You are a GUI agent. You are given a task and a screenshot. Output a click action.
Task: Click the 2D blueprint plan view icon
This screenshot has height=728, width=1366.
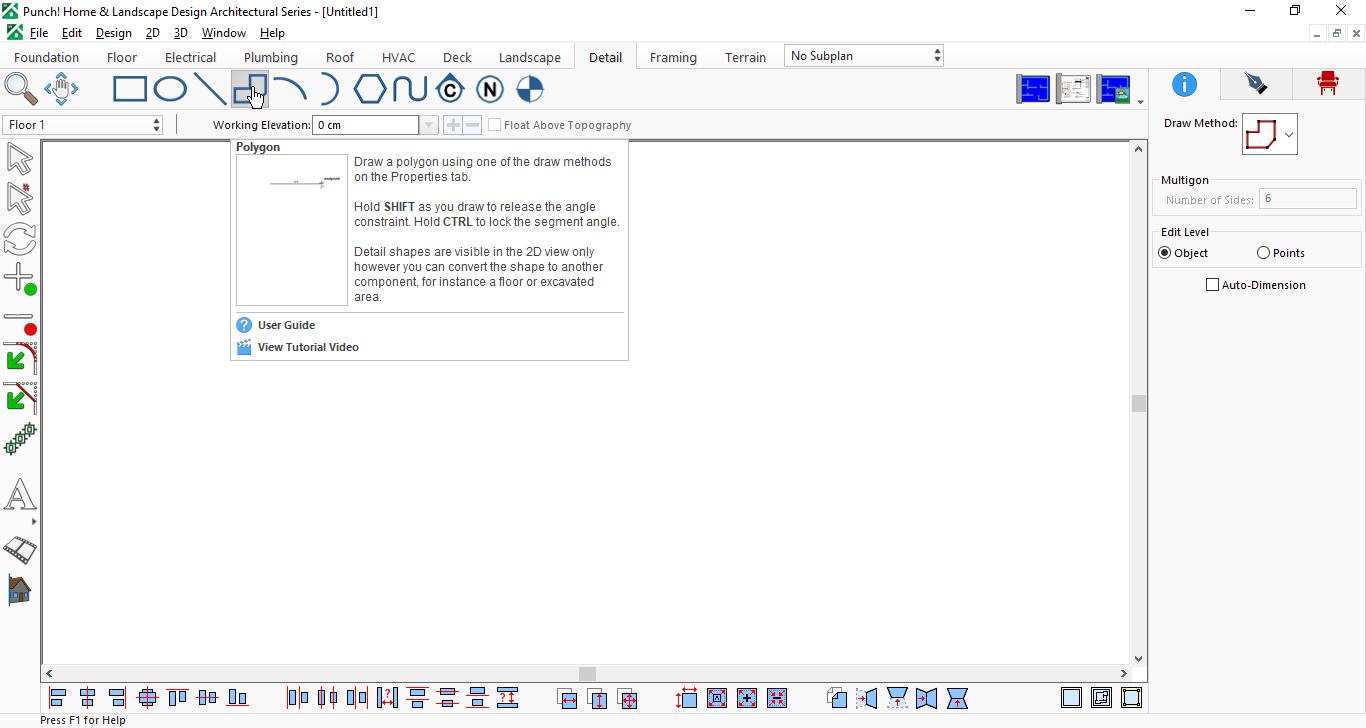tap(1034, 89)
